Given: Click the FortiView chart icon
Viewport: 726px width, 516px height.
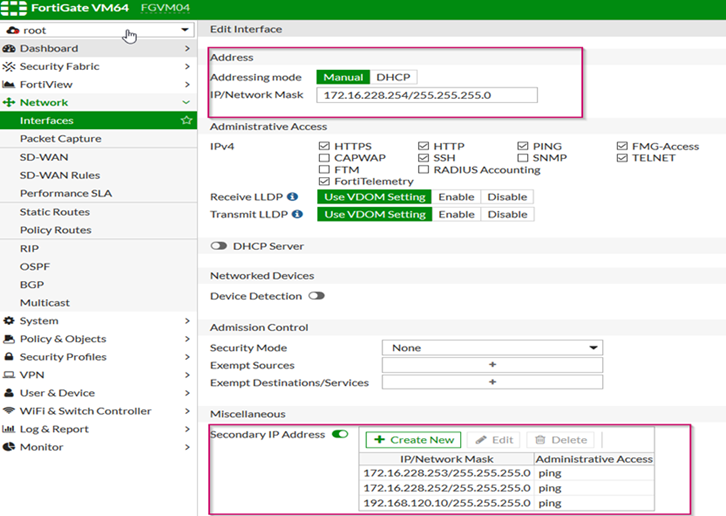Looking at the screenshot, I should pyautogui.click(x=10, y=85).
